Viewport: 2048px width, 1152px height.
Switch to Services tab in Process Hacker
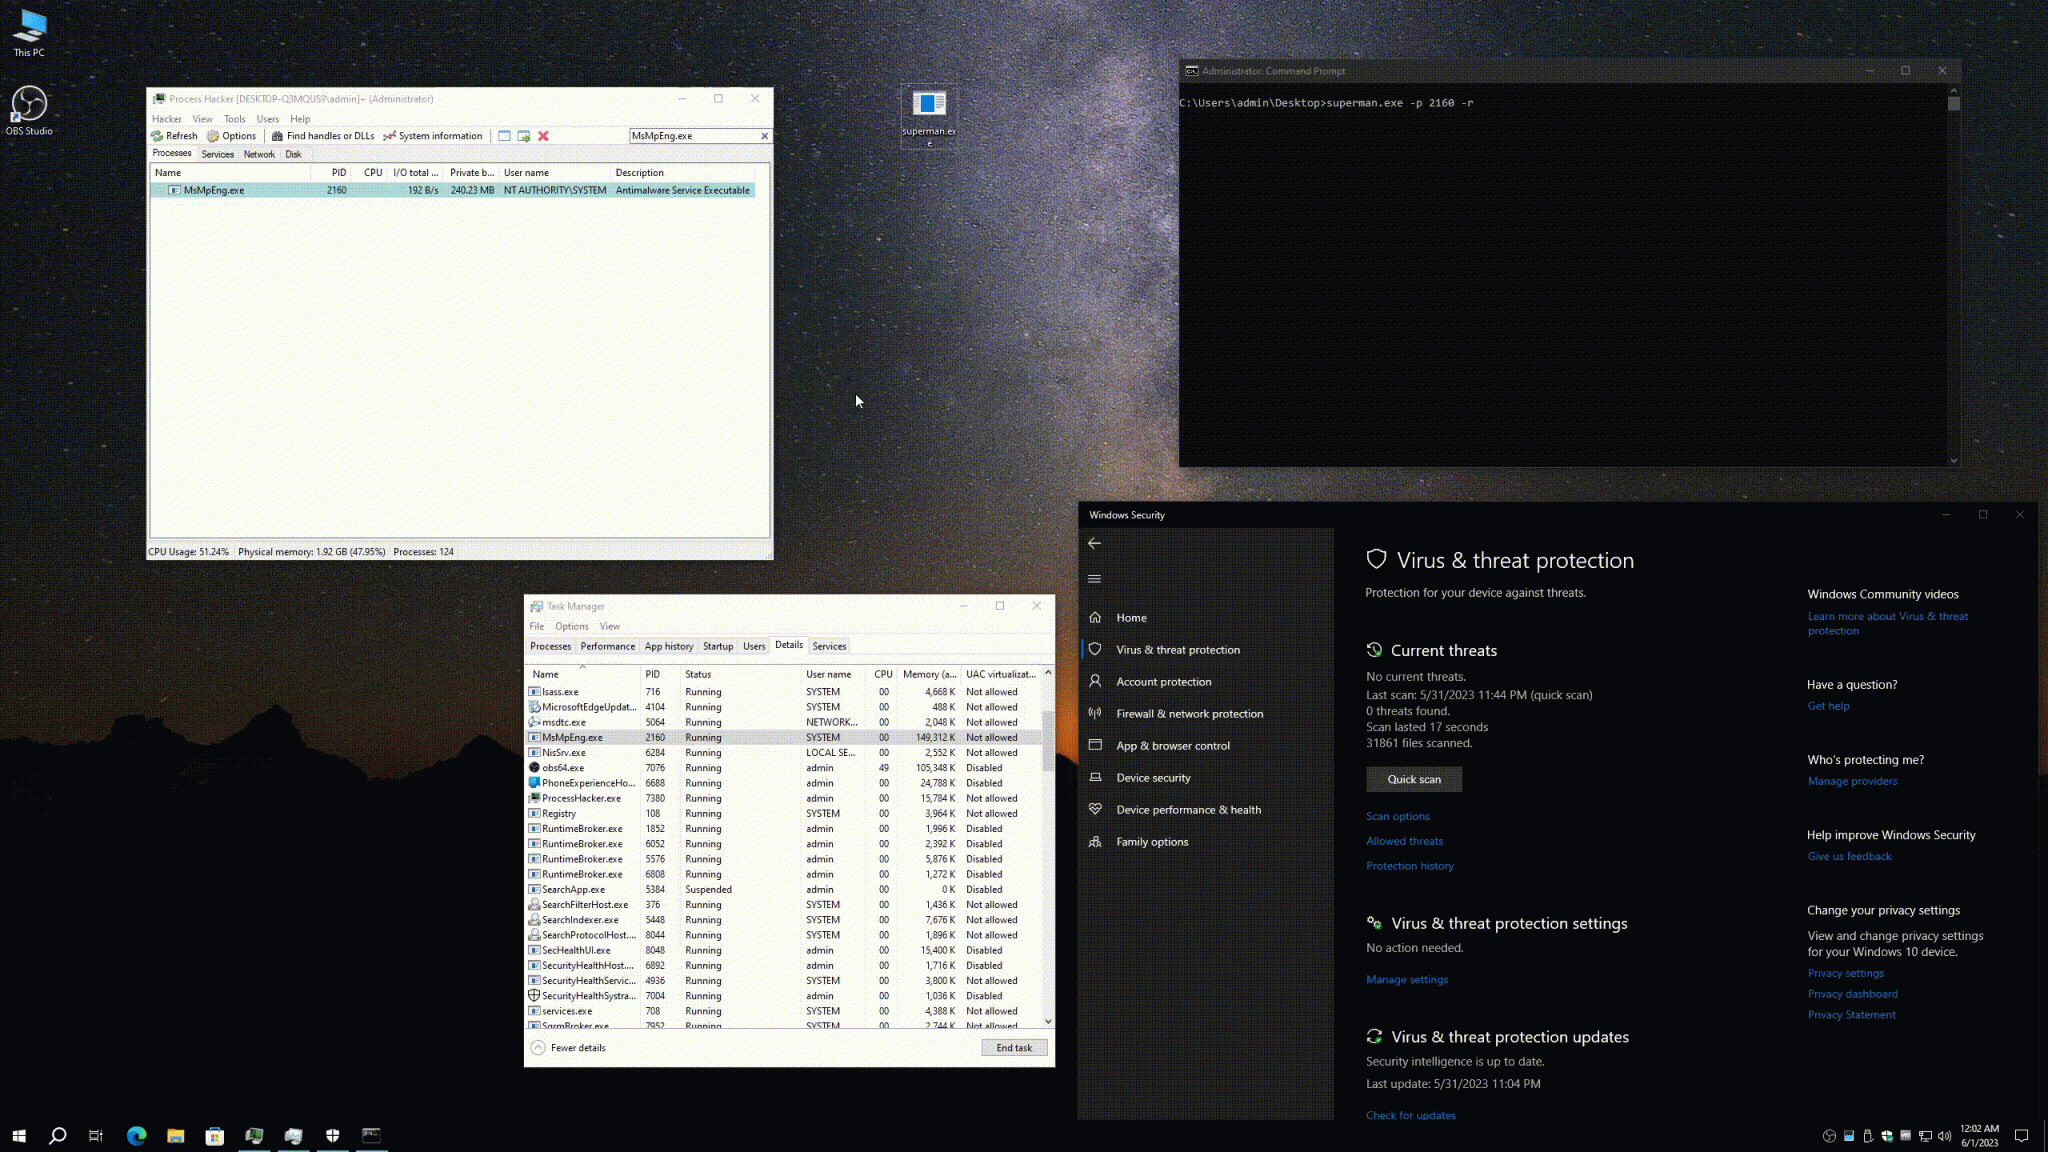point(217,154)
